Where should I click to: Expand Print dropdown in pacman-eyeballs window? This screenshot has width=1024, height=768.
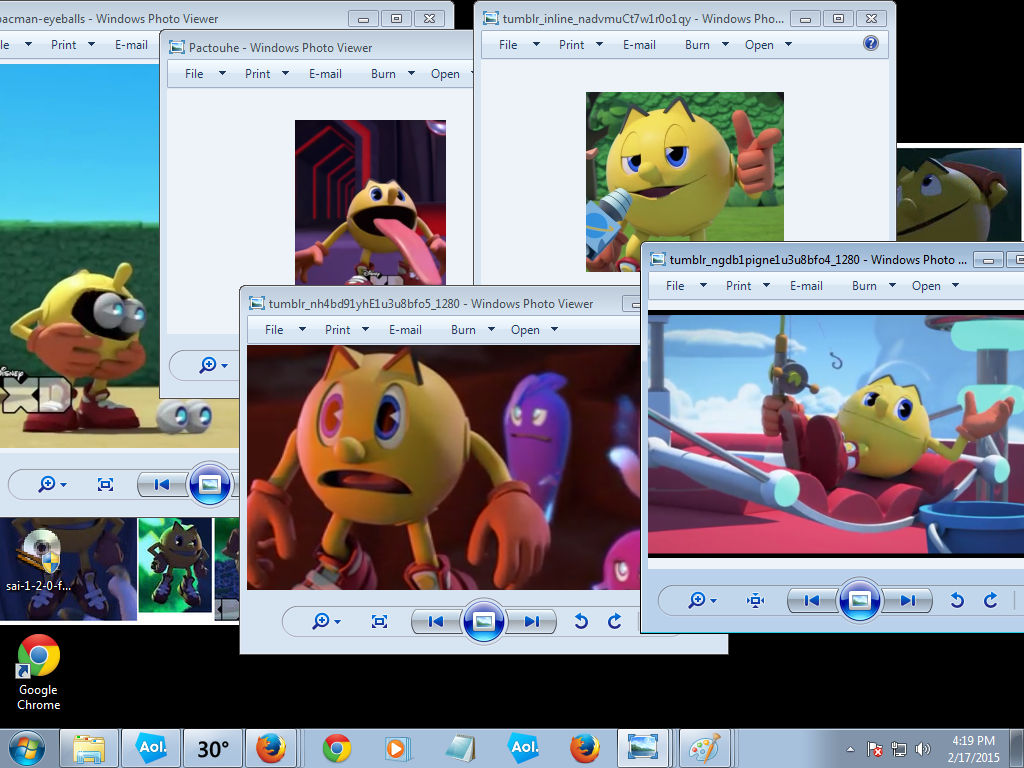(x=91, y=44)
